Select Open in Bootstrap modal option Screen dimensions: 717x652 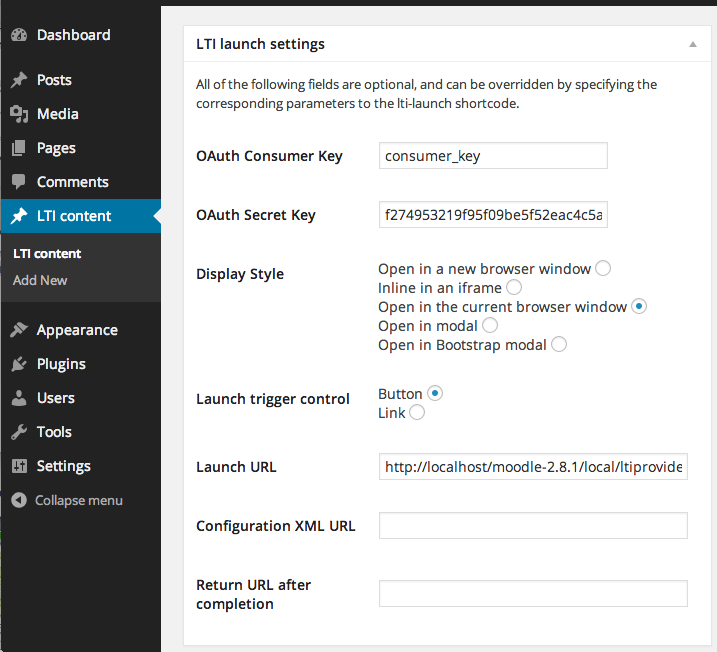(559, 344)
